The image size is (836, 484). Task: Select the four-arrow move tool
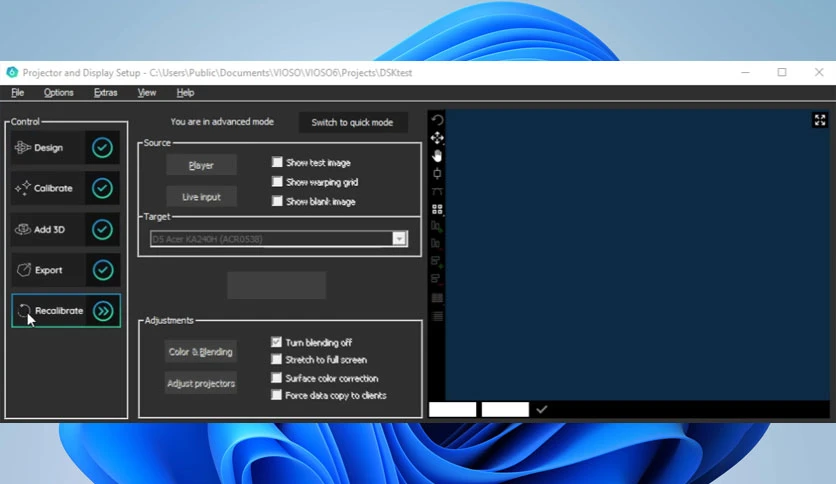437,138
